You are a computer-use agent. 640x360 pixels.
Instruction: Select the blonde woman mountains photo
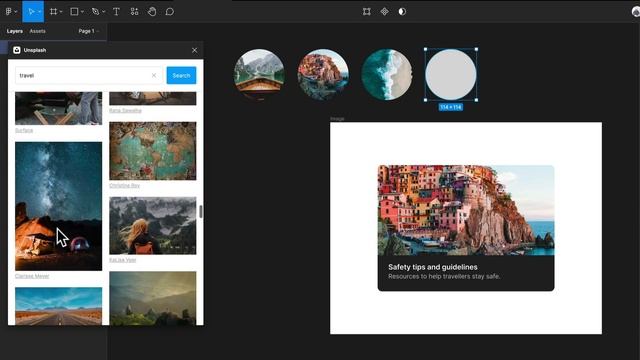coord(153,226)
